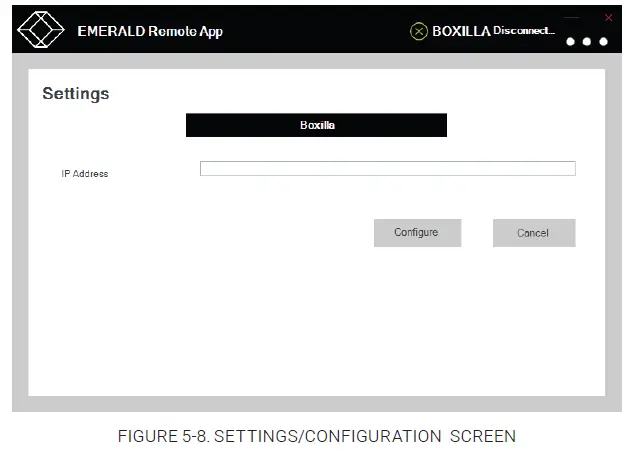Click the IP Address label

(x=85, y=174)
